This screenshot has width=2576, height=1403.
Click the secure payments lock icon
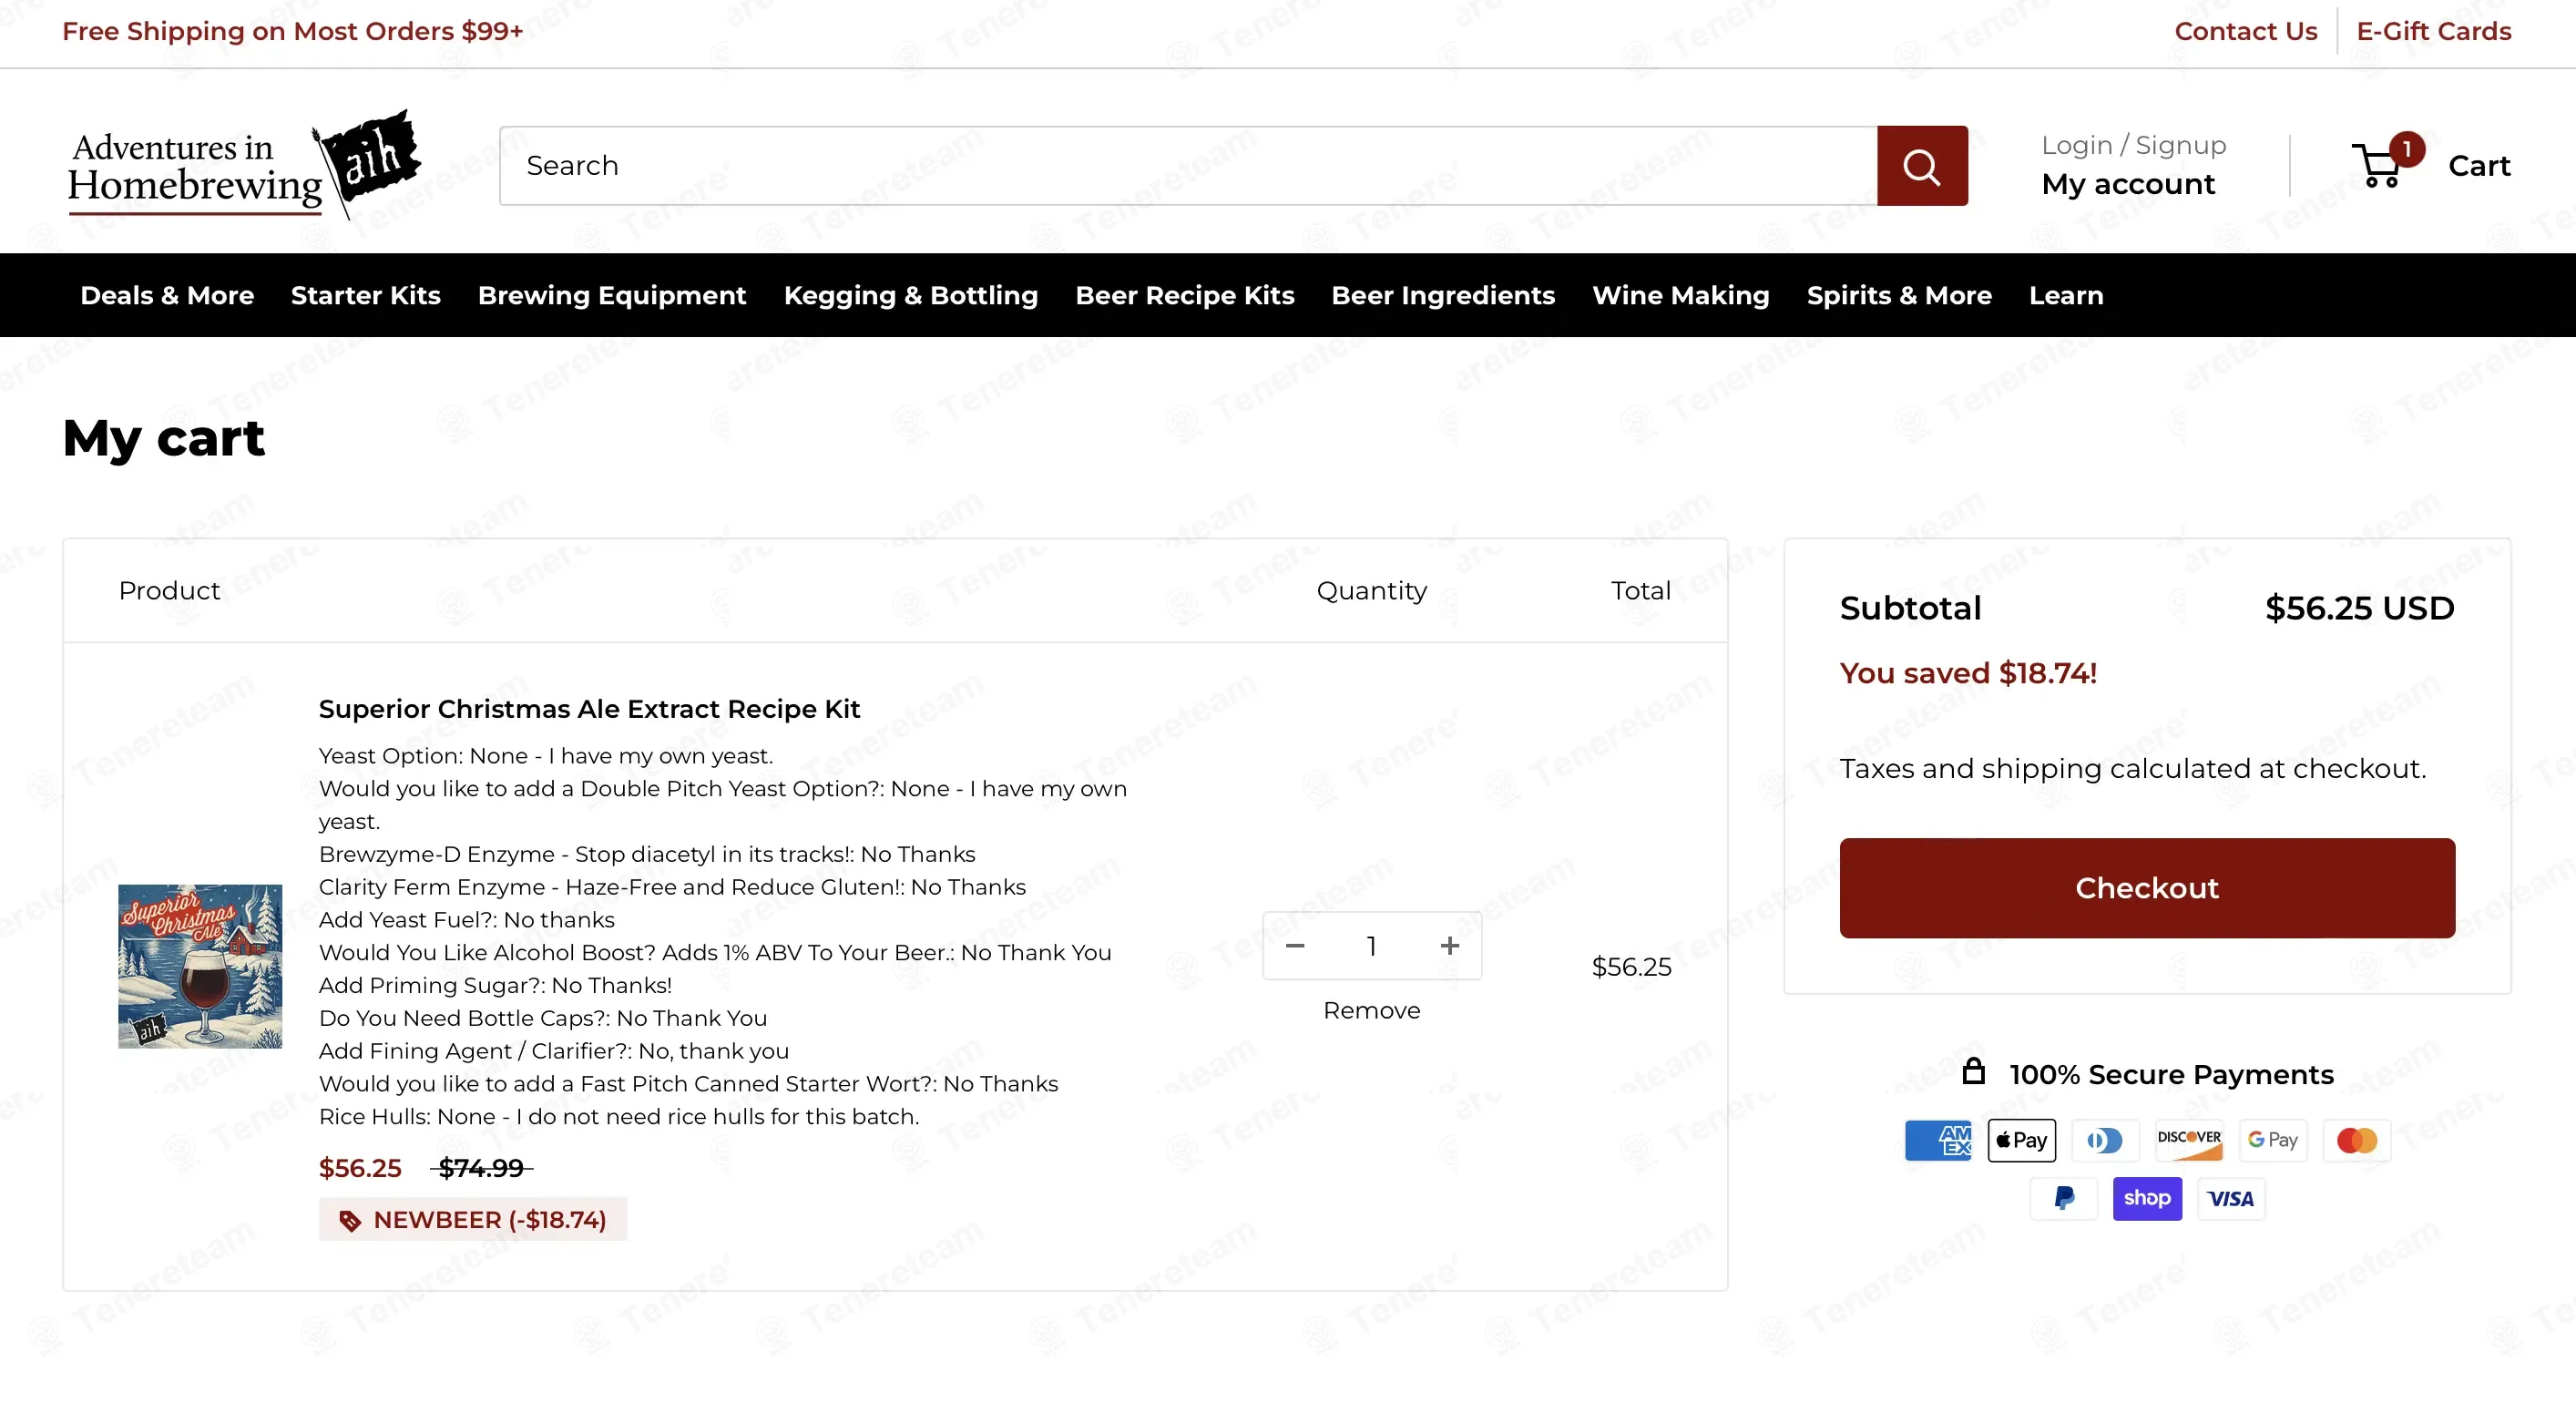pyautogui.click(x=1973, y=1072)
